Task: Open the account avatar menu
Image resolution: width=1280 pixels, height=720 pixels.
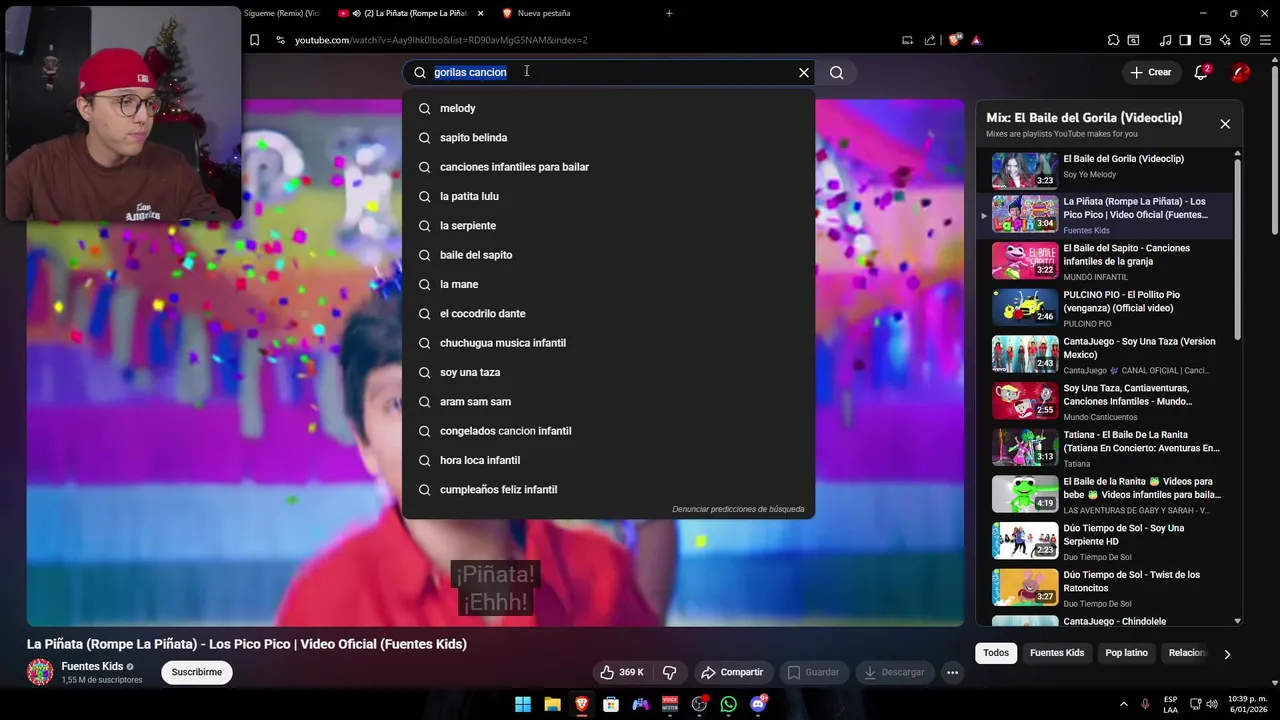Action: point(1240,72)
